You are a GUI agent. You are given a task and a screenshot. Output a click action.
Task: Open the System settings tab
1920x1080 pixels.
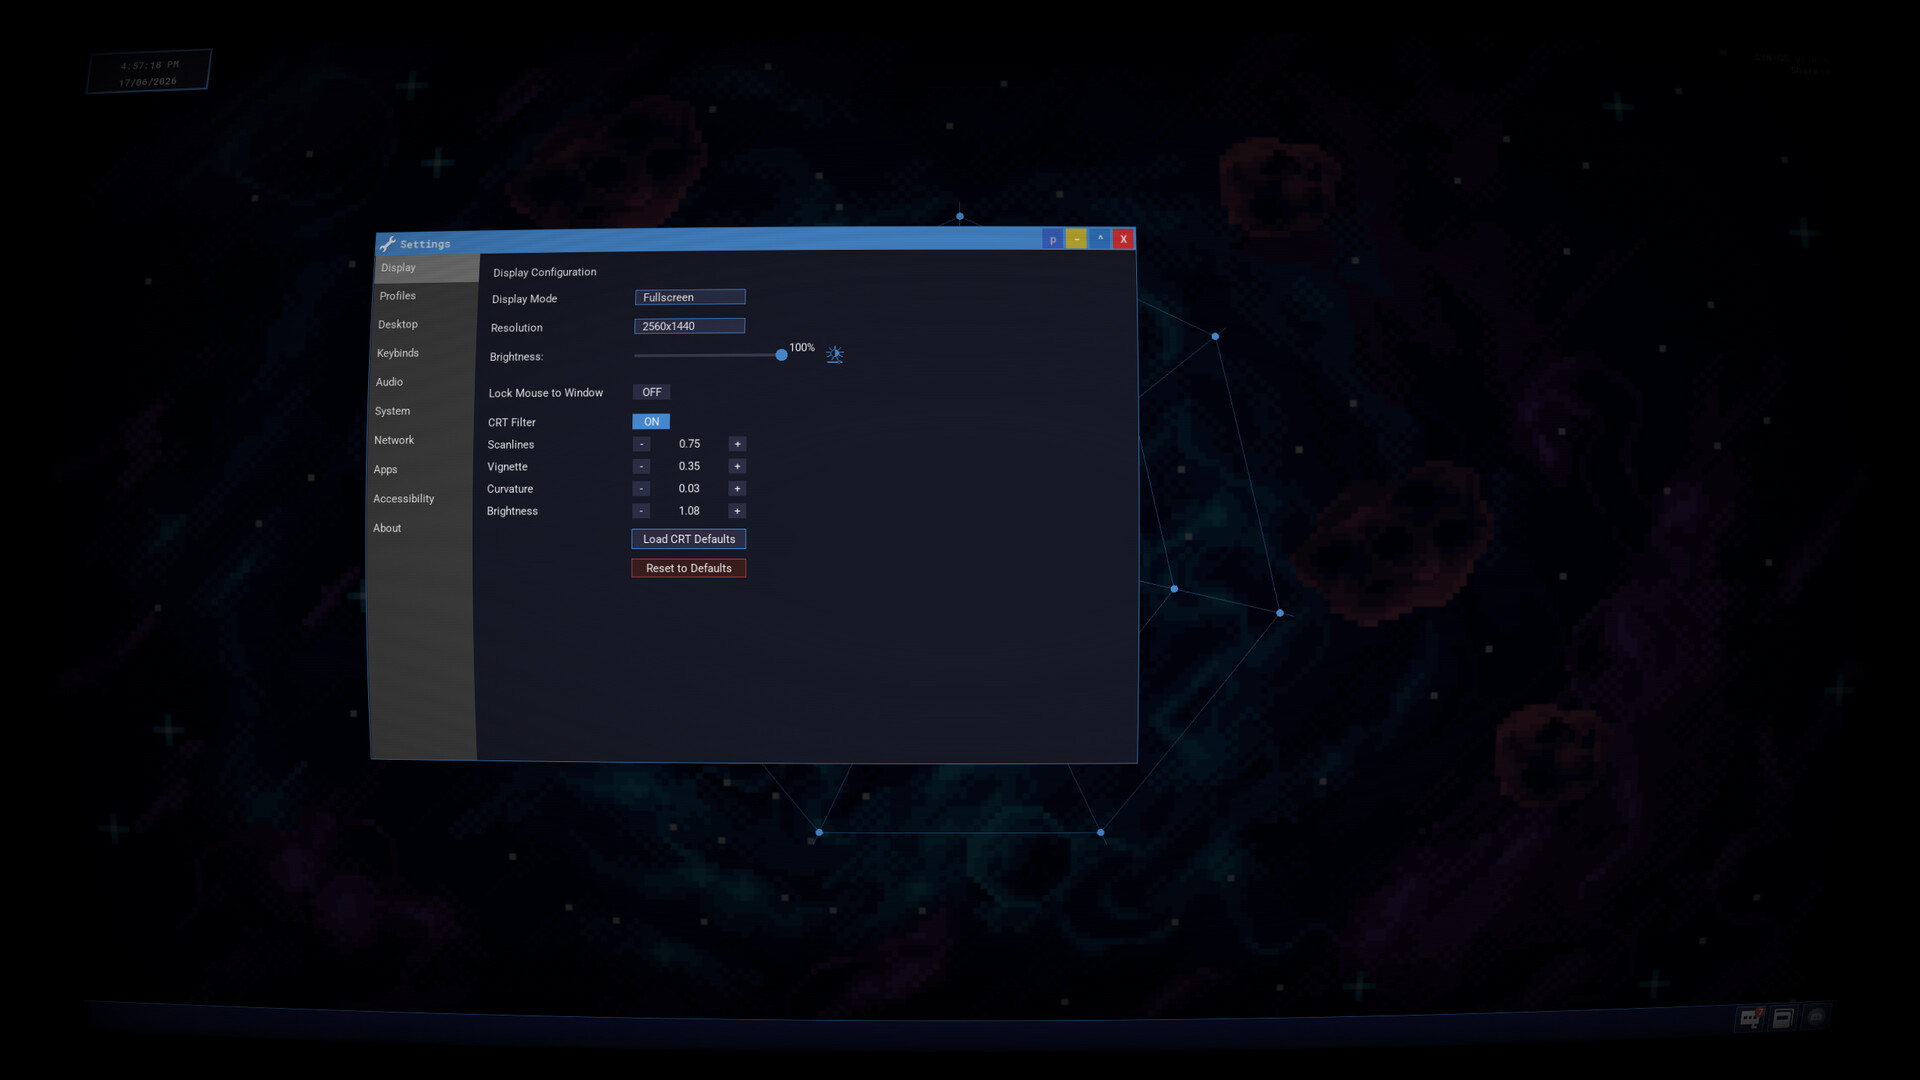(423, 411)
